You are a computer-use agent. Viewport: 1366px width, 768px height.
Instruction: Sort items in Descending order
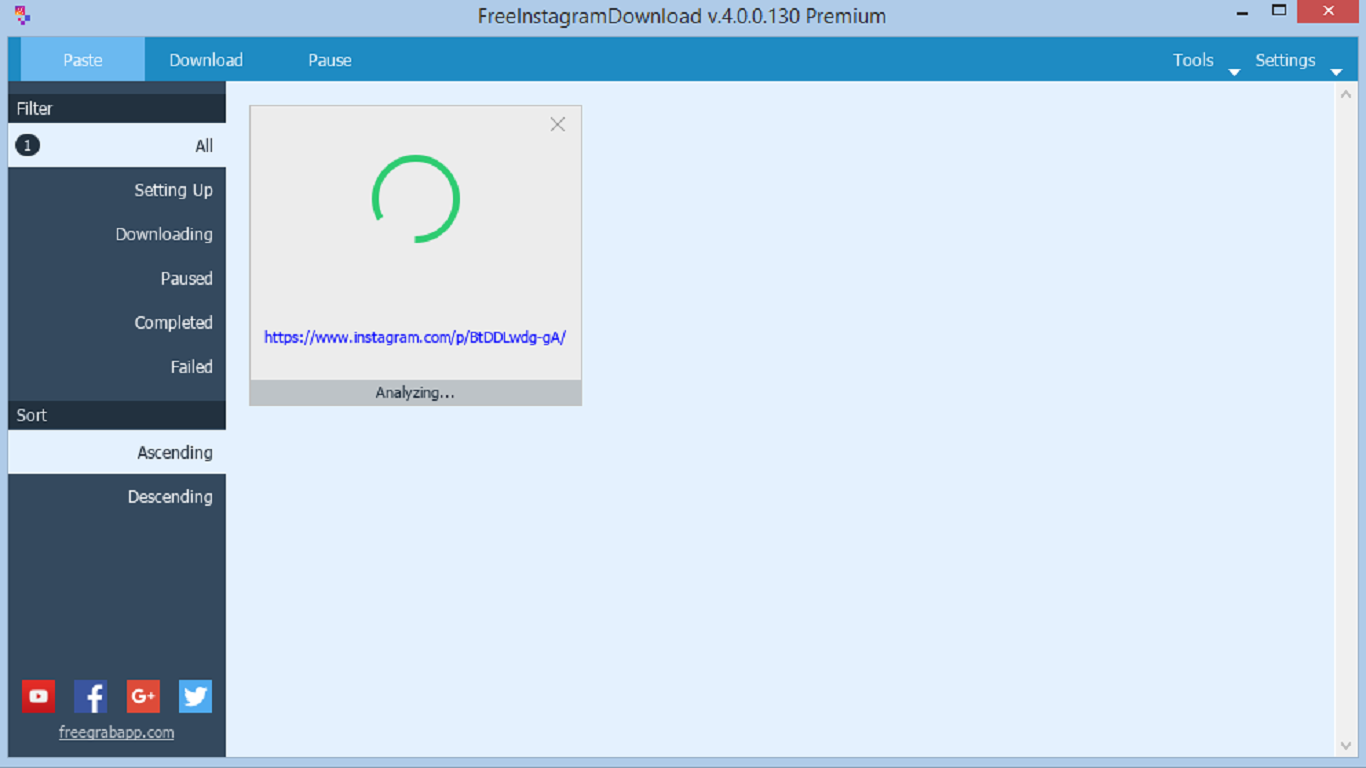tap(117, 496)
